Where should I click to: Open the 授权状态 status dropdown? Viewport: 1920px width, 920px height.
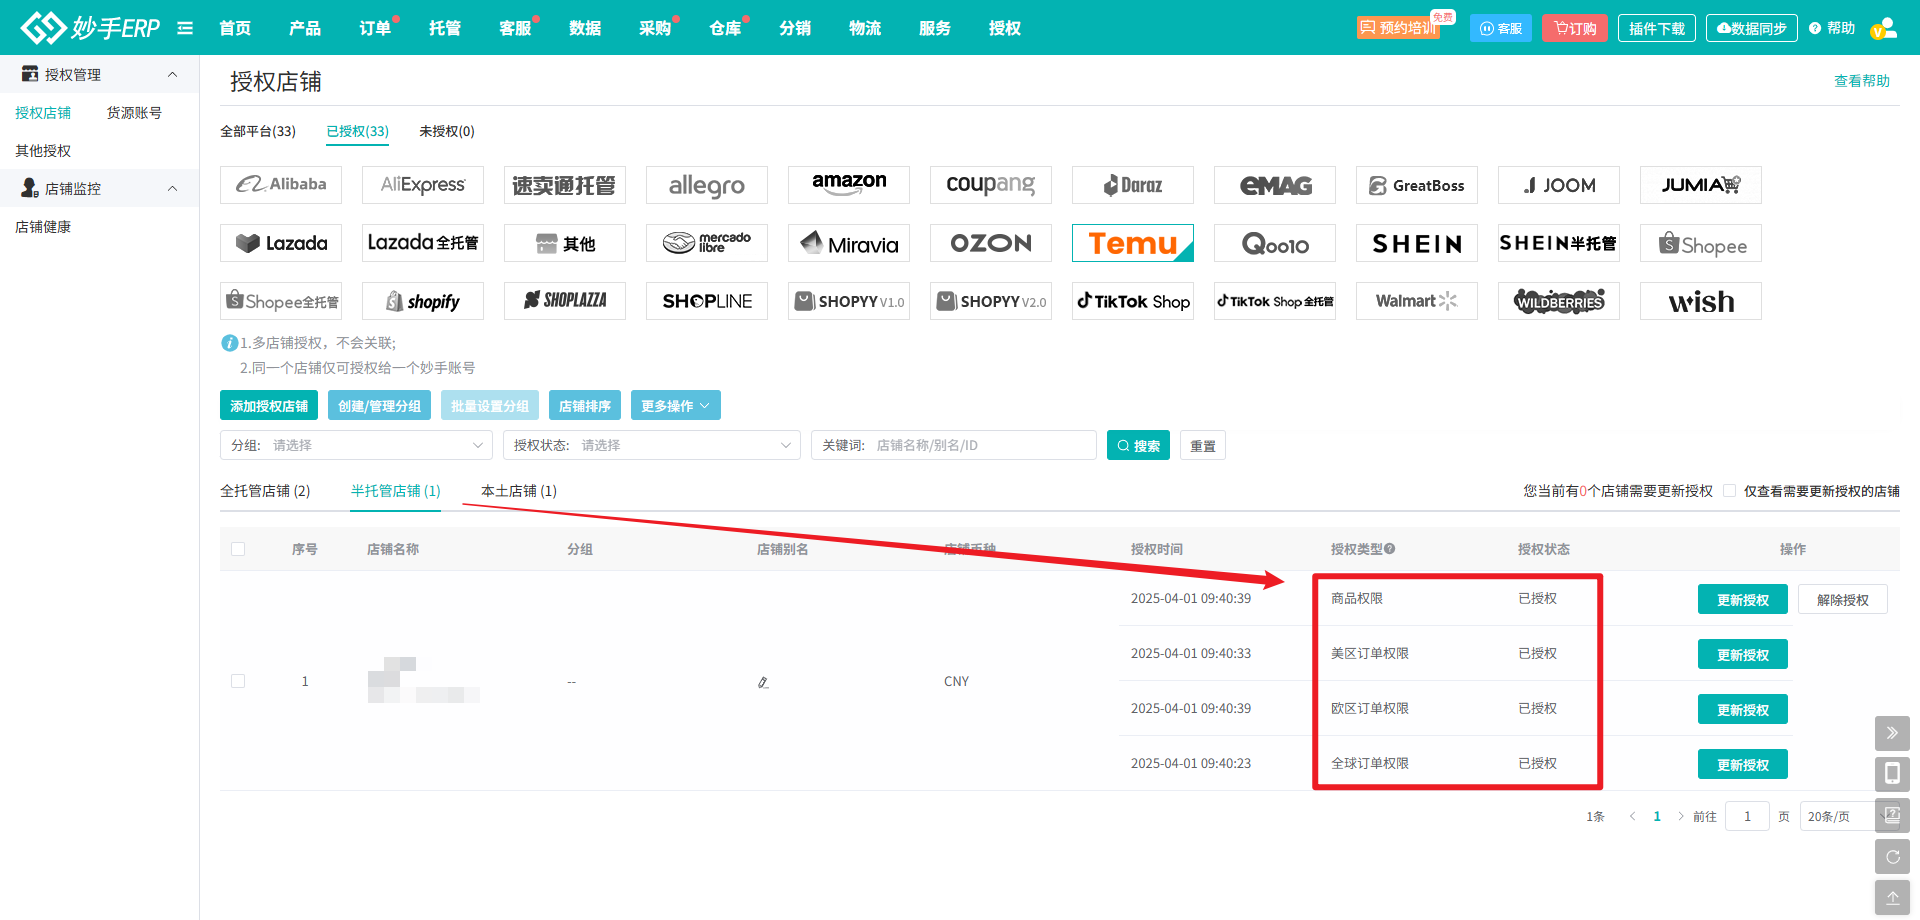point(651,445)
